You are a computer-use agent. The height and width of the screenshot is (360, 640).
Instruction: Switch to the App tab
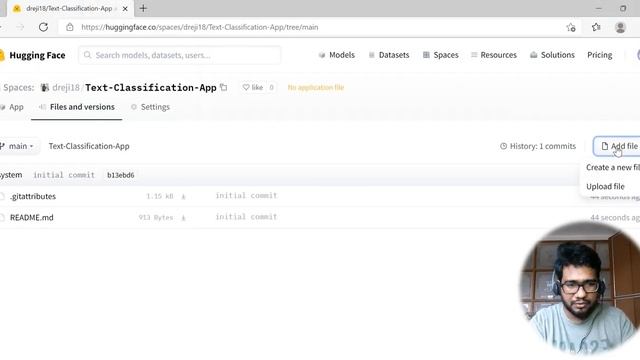tap(12, 107)
